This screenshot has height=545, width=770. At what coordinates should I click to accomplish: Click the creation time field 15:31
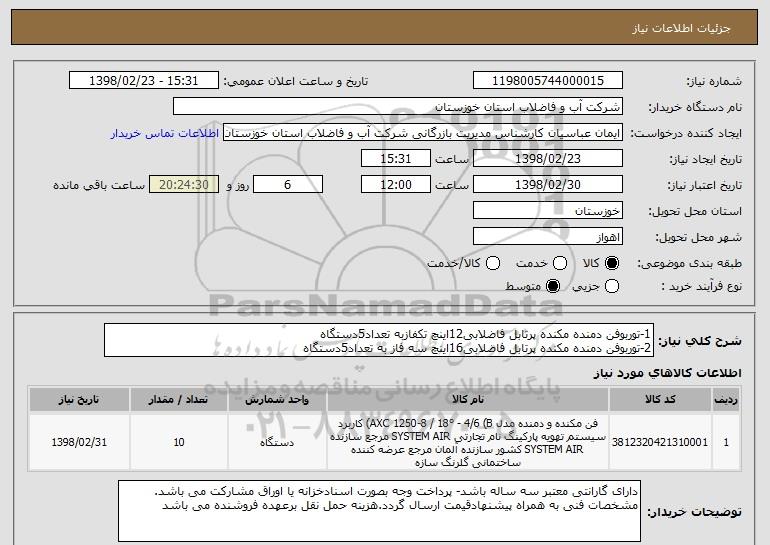[x=396, y=159]
